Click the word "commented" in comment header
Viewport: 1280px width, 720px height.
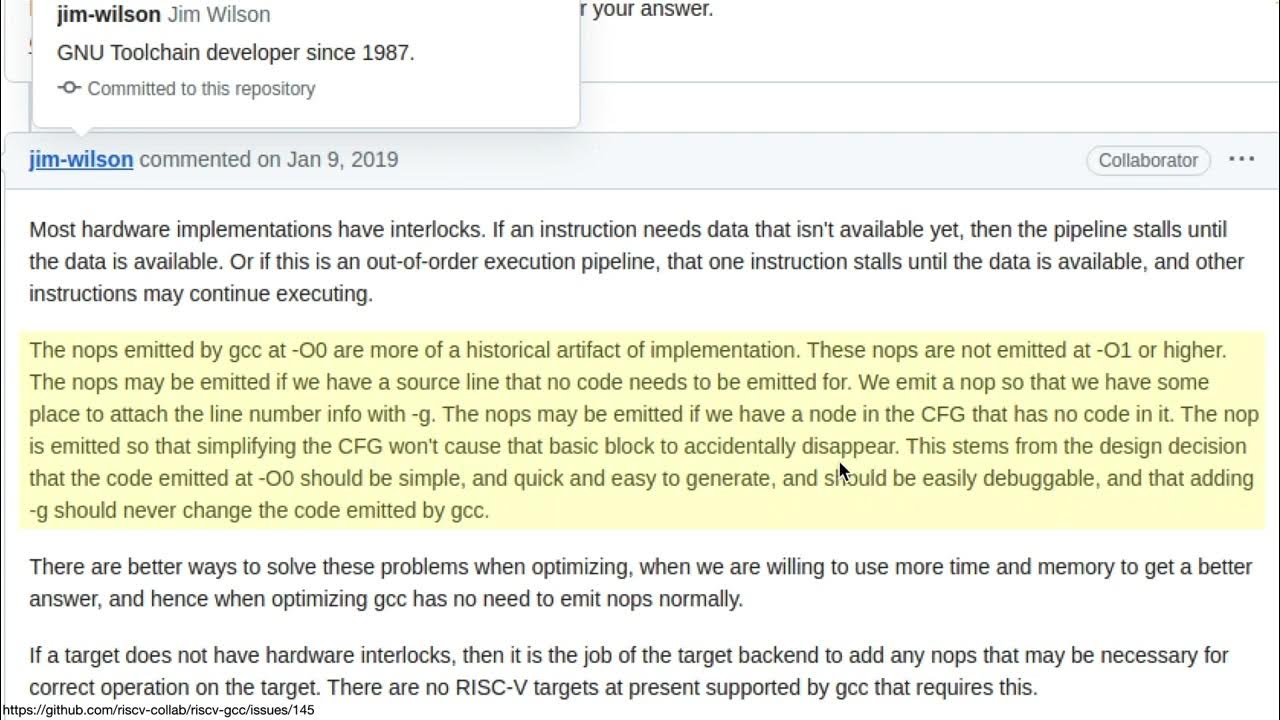point(194,159)
